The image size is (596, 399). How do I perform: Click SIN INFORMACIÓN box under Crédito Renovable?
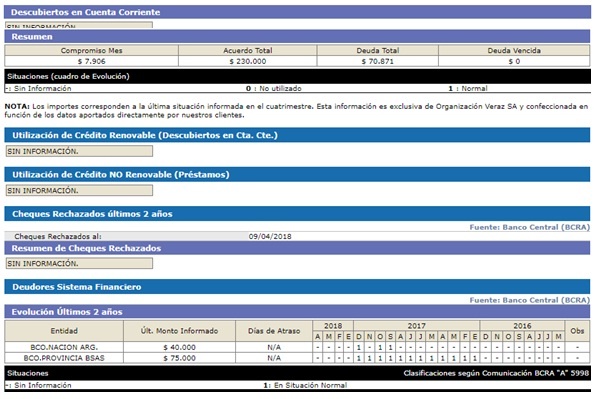tap(79, 151)
